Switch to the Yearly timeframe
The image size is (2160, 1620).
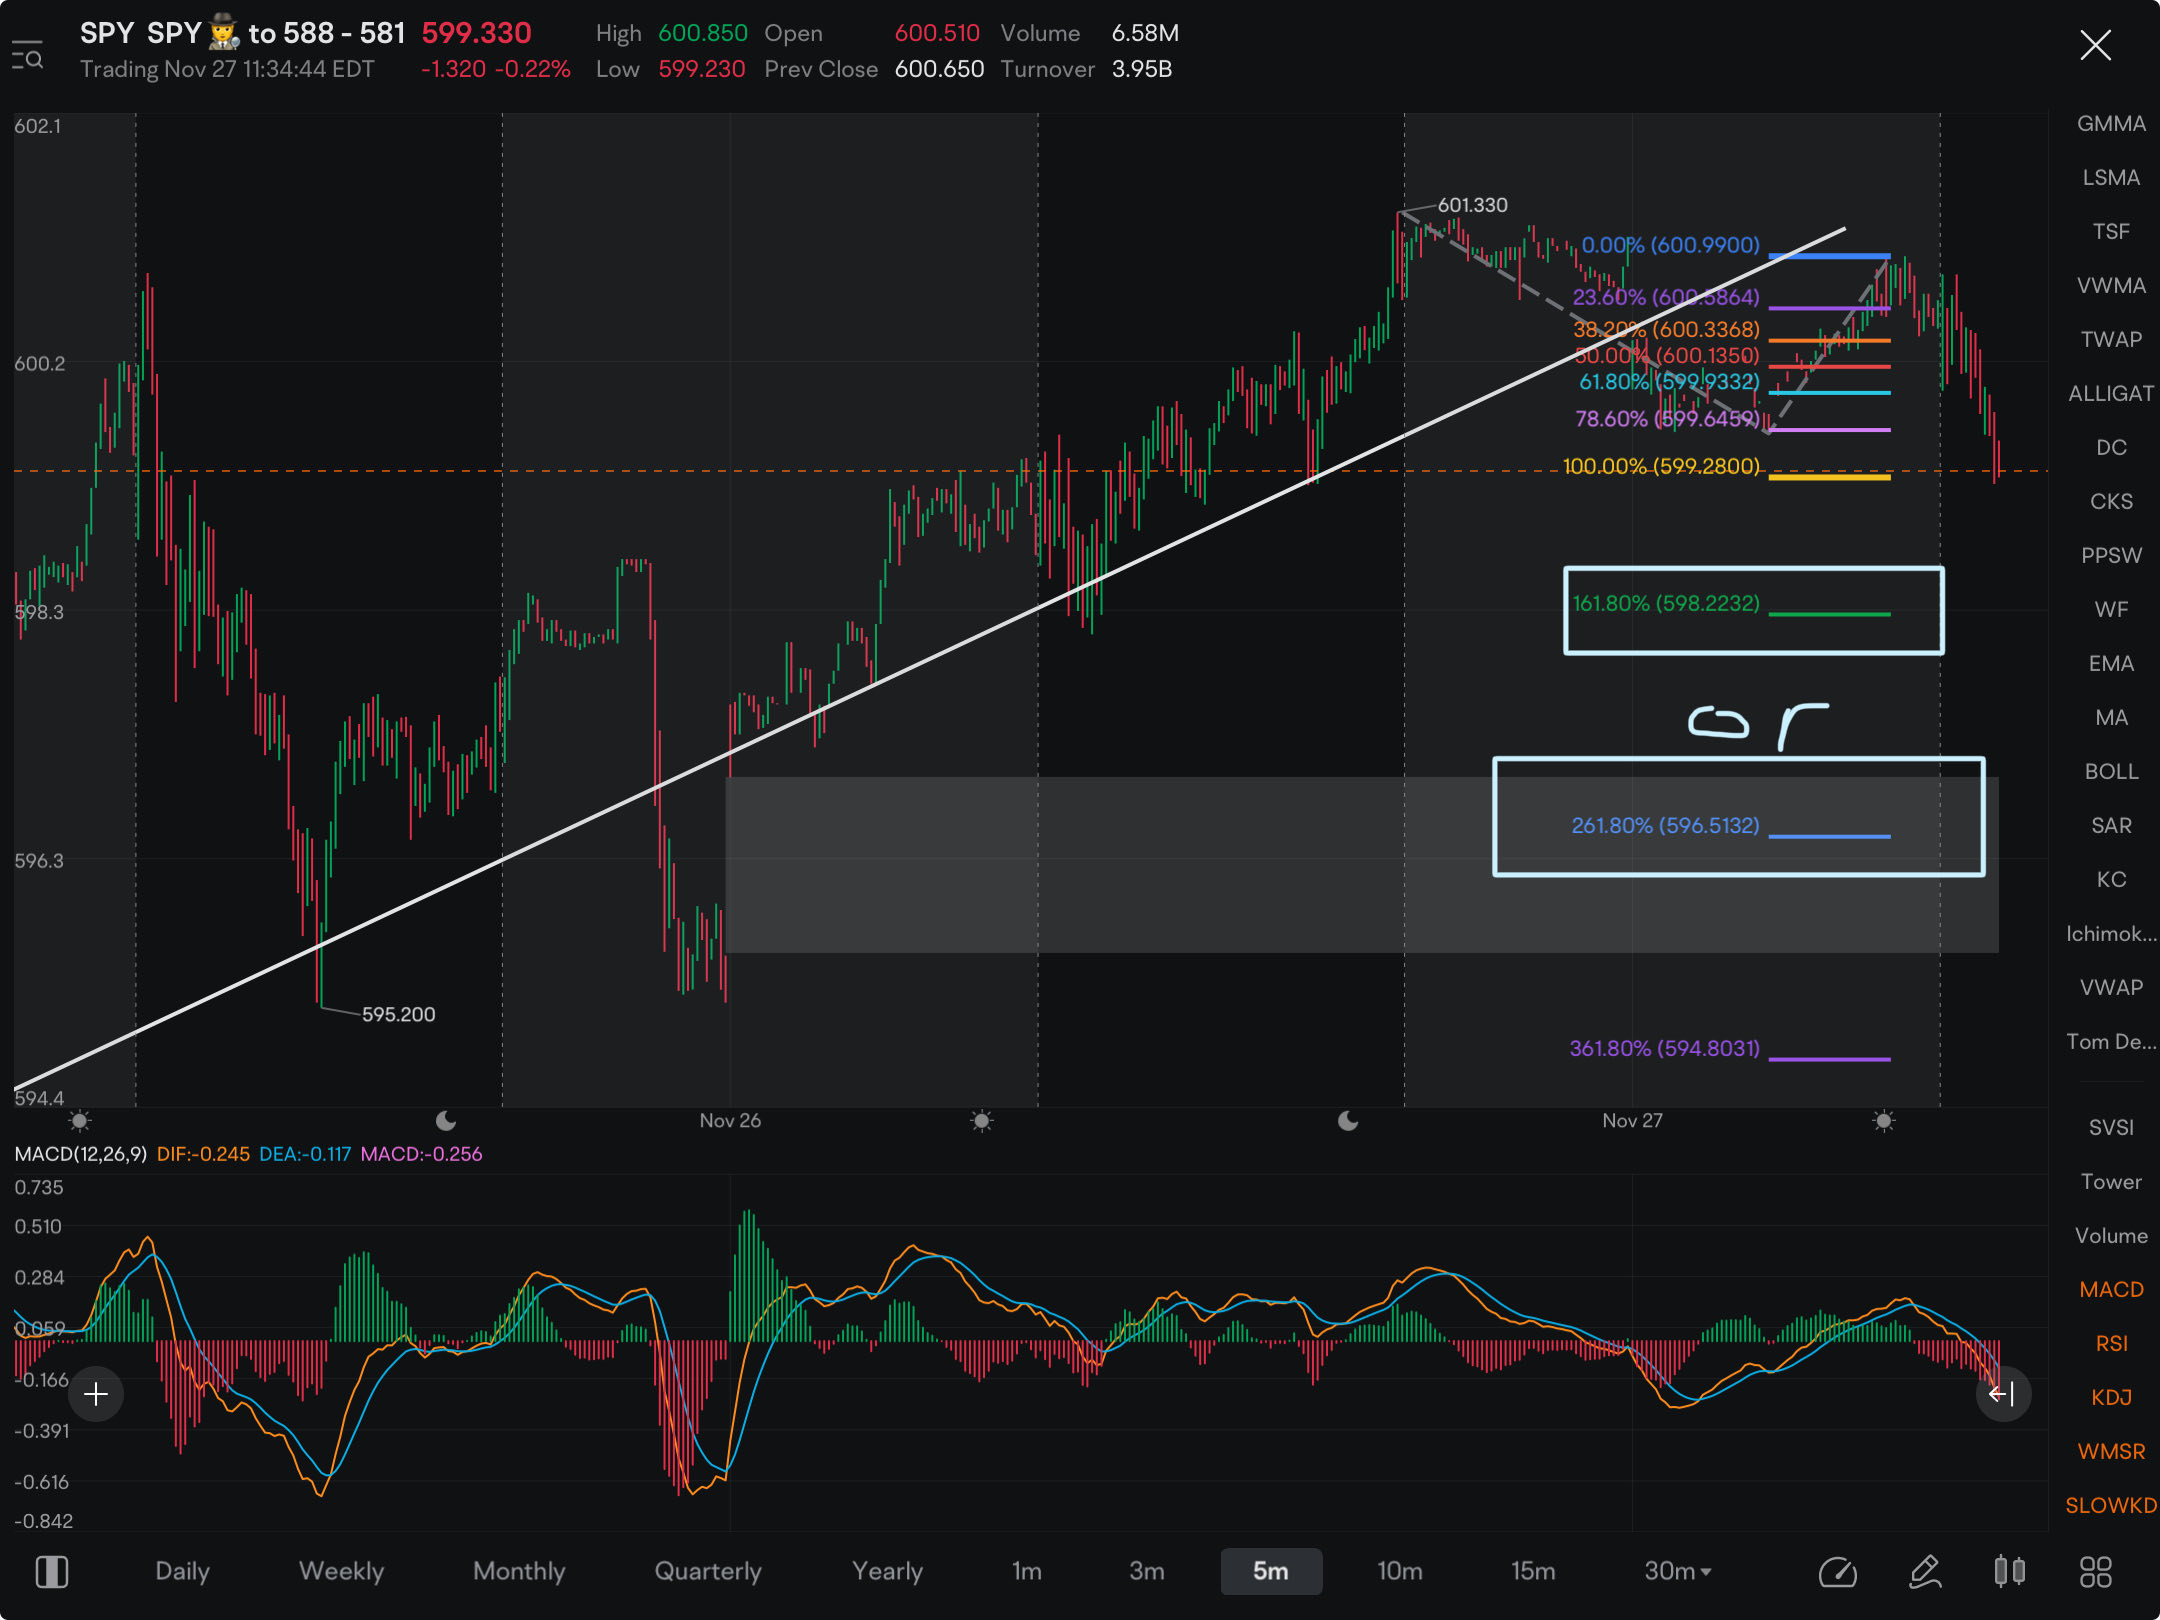coord(887,1571)
